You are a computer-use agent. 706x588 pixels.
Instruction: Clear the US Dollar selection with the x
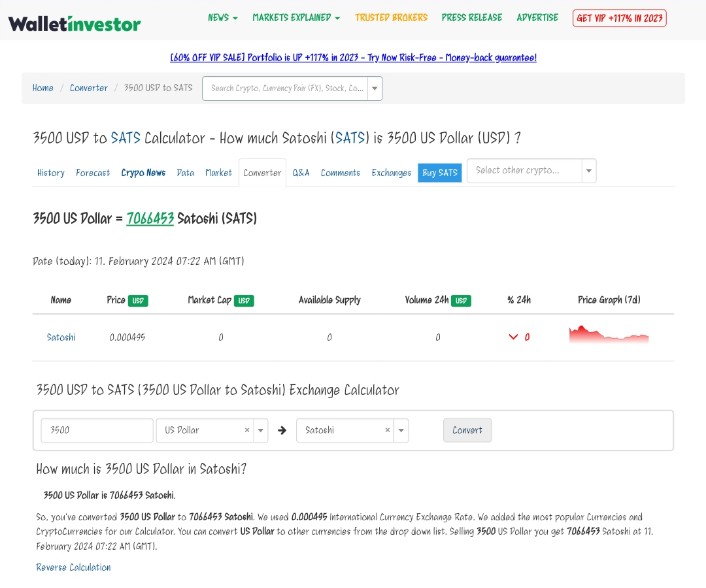pyautogui.click(x=247, y=430)
